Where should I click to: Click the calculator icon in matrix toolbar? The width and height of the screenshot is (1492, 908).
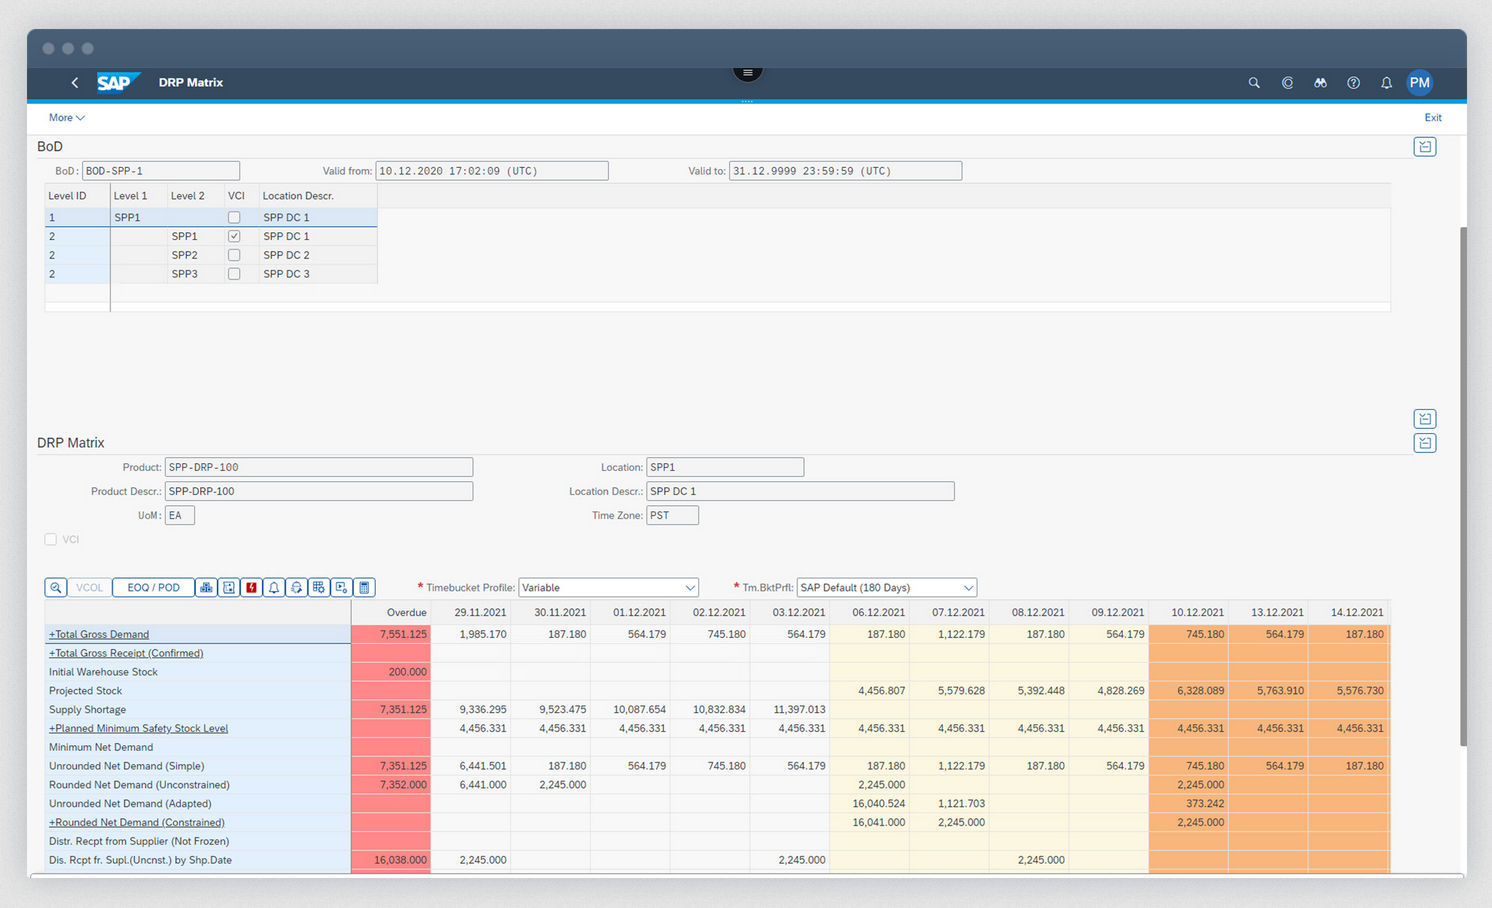point(365,588)
